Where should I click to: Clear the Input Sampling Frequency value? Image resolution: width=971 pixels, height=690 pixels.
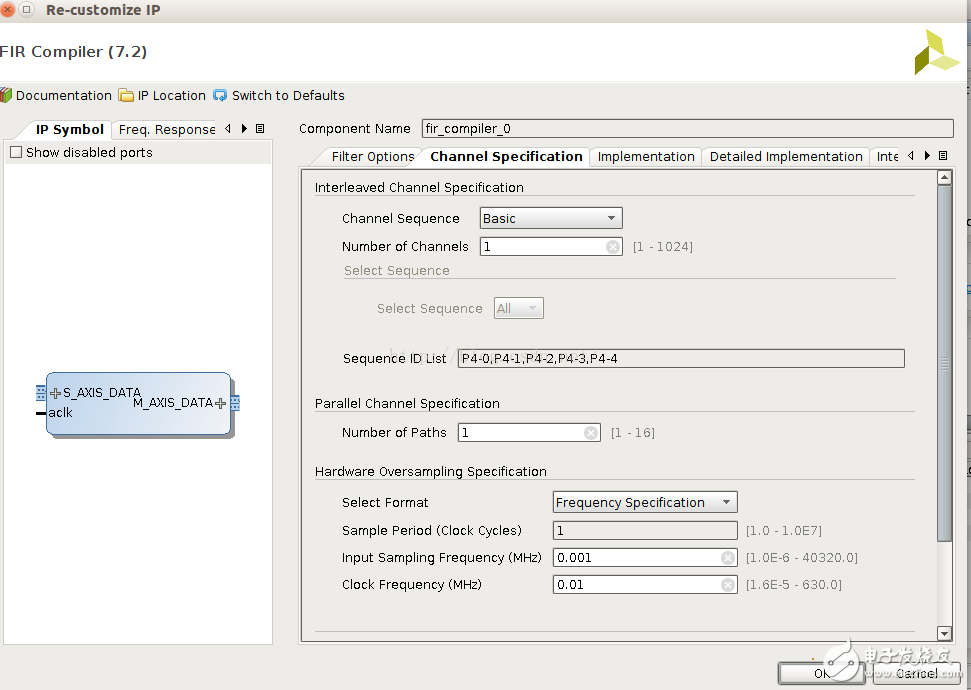tap(728, 558)
